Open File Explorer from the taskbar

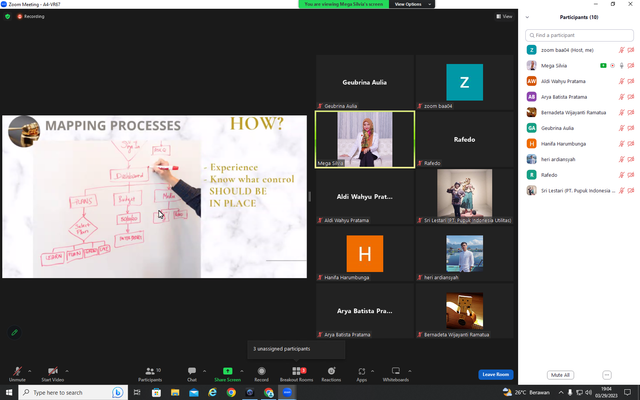[175, 392]
